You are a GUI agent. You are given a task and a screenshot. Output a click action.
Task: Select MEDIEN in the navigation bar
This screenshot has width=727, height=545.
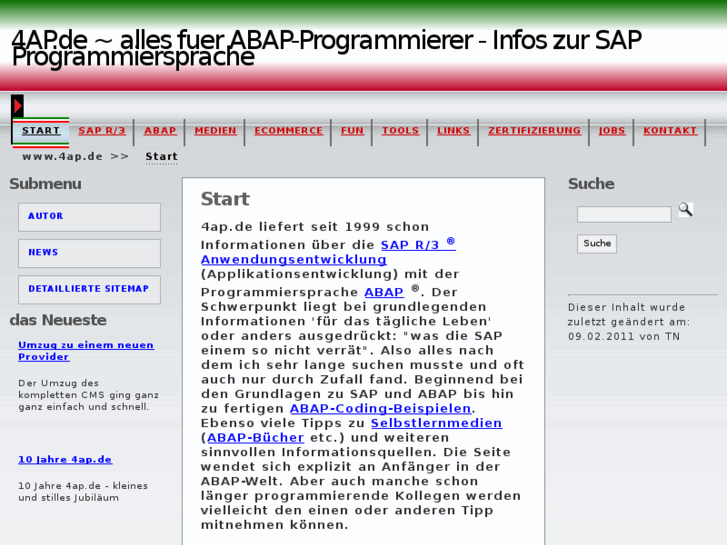click(x=215, y=131)
